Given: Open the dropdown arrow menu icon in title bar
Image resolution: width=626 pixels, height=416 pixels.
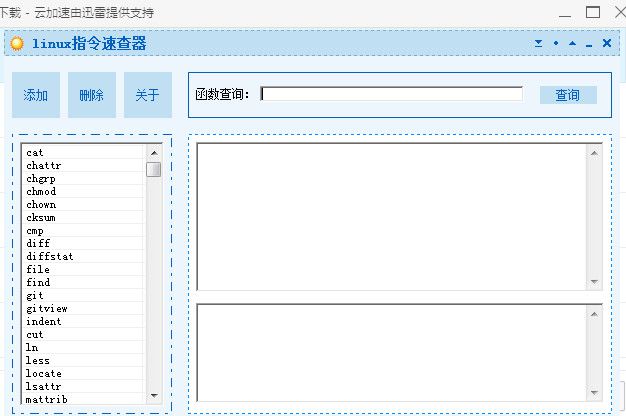Looking at the screenshot, I should click(x=539, y=43).
